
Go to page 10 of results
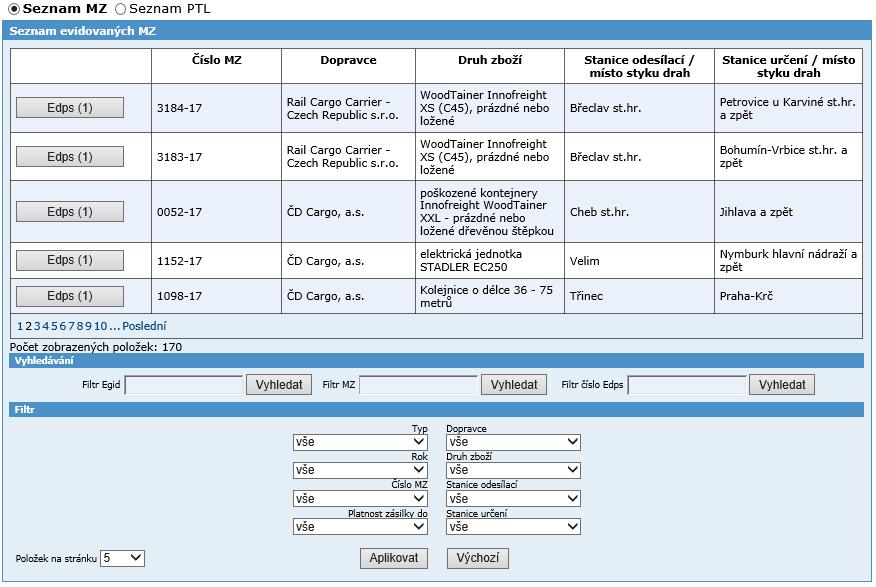[x=100, y=326]
